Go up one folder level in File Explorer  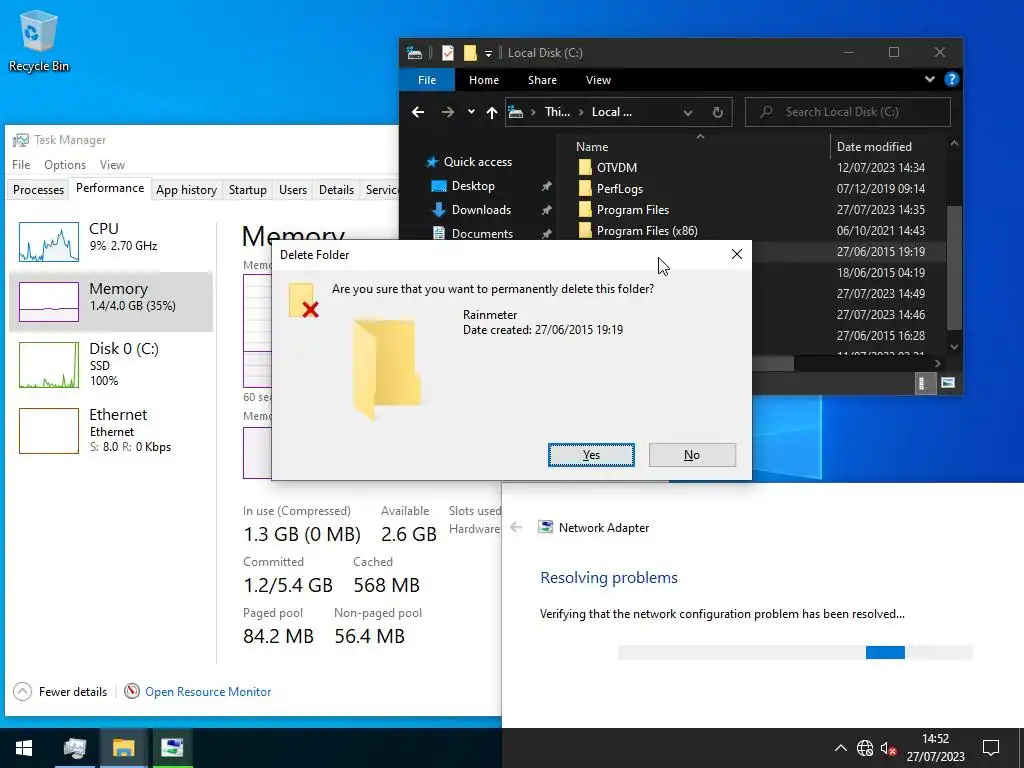point(492,112)
